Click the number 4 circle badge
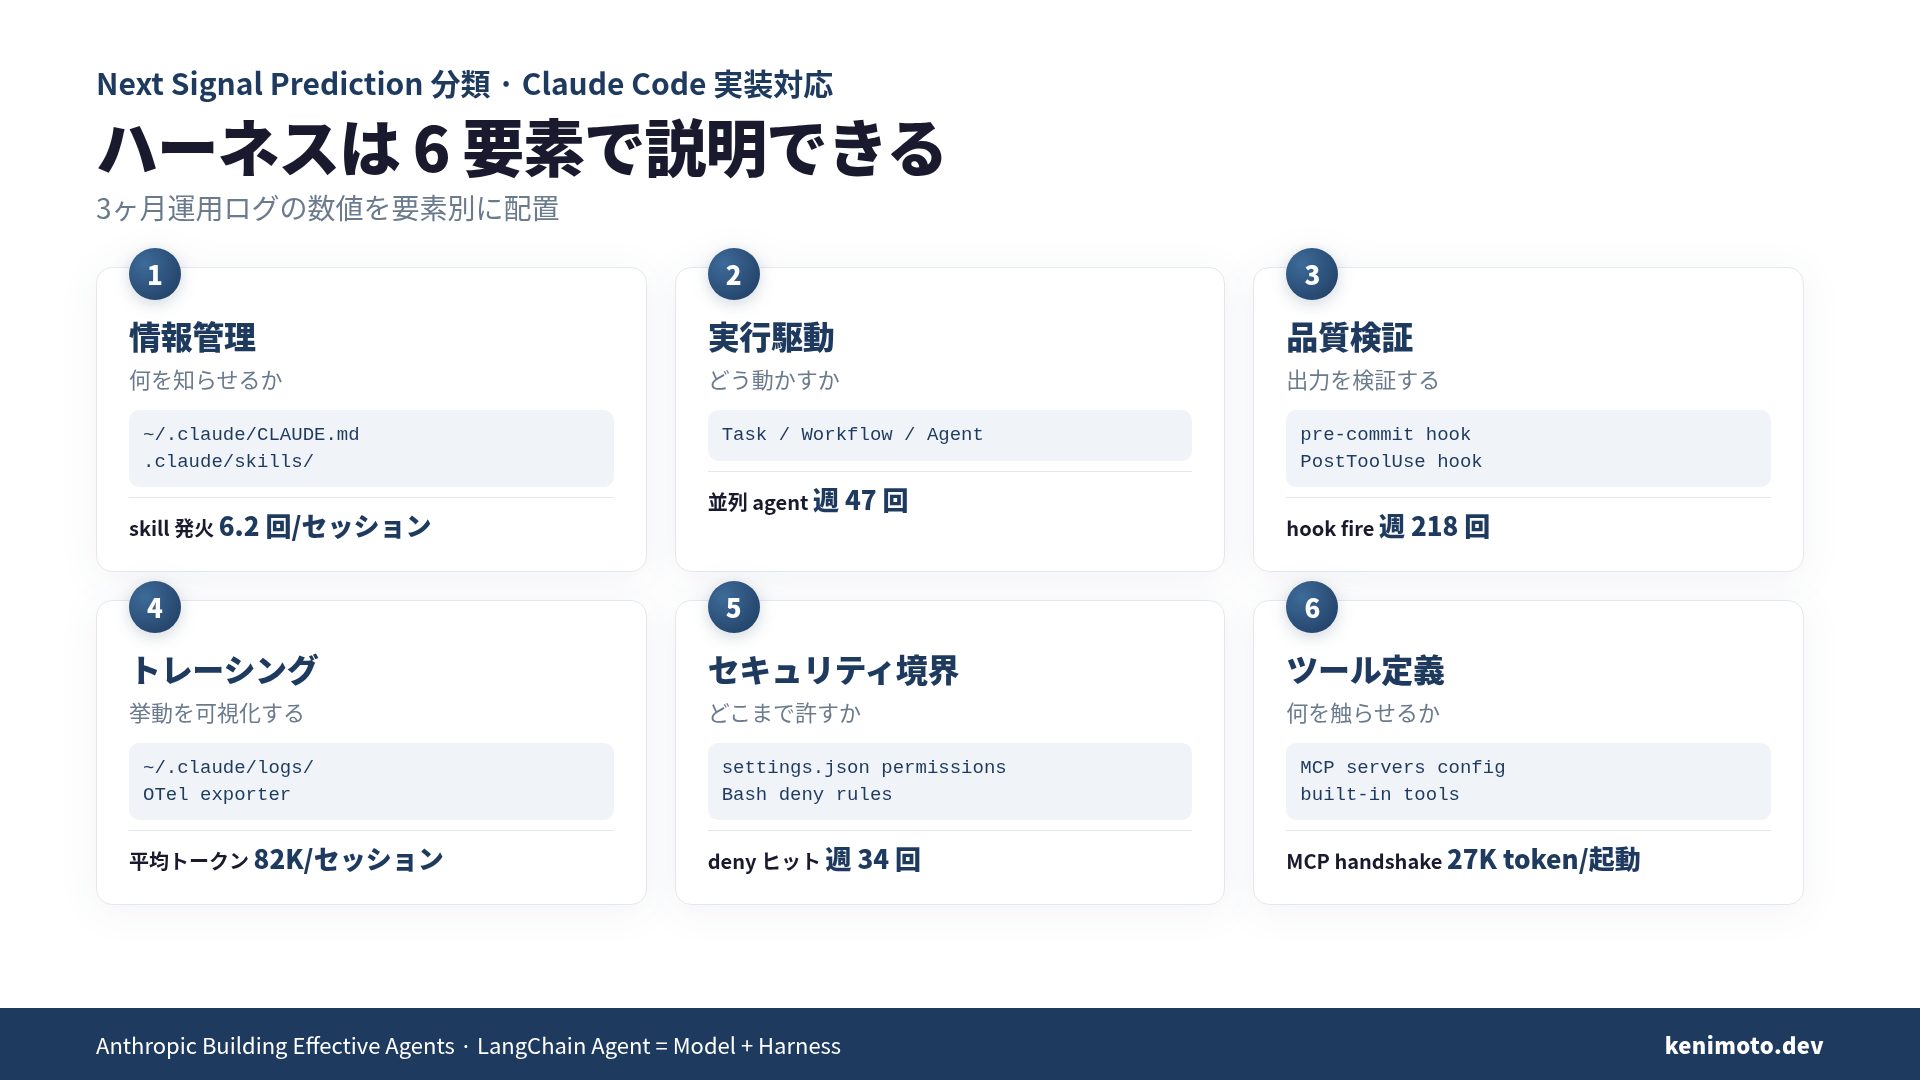Image resolution: width=1920 pixels, height=1080 pixels. [x=155, y=607]
